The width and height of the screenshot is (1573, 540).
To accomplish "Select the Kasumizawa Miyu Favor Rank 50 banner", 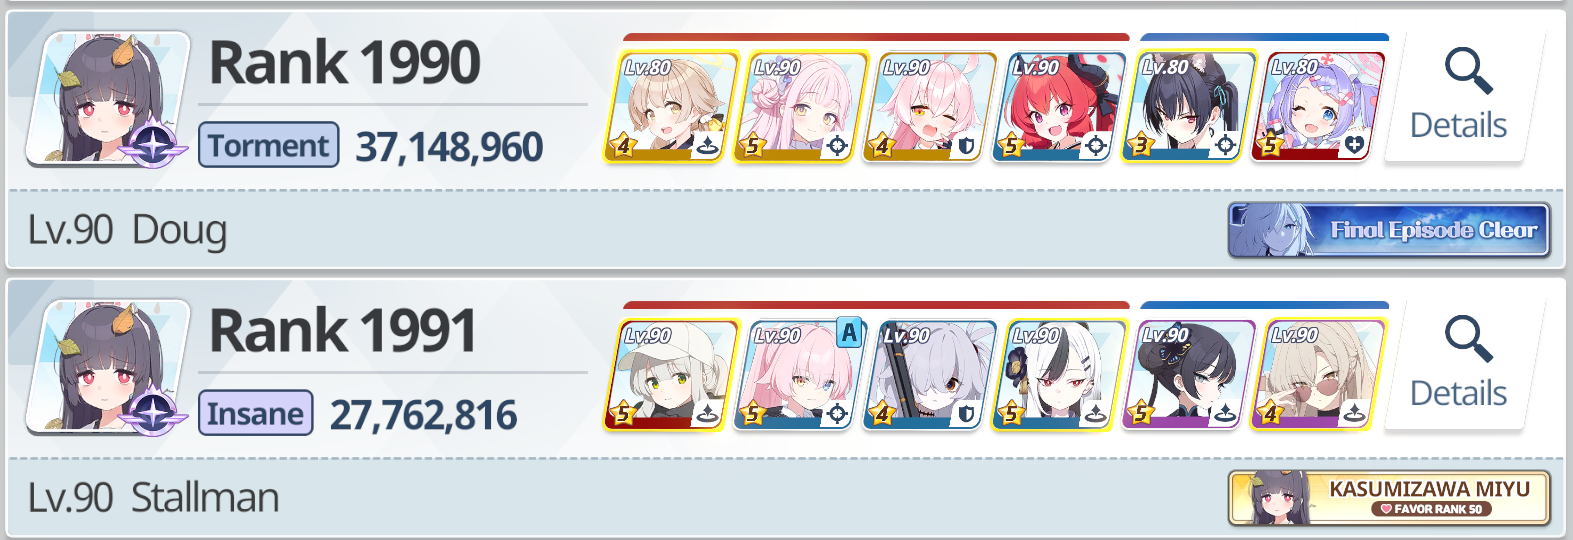I will pyautogui.click(x=1389, y=498).
